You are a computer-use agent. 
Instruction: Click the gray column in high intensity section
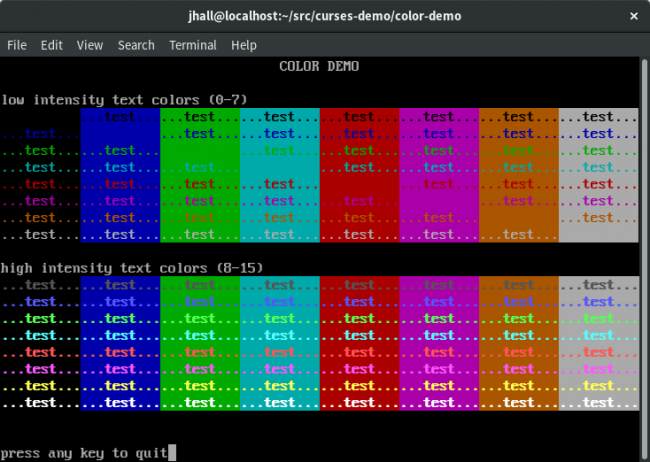pos(598,343)
